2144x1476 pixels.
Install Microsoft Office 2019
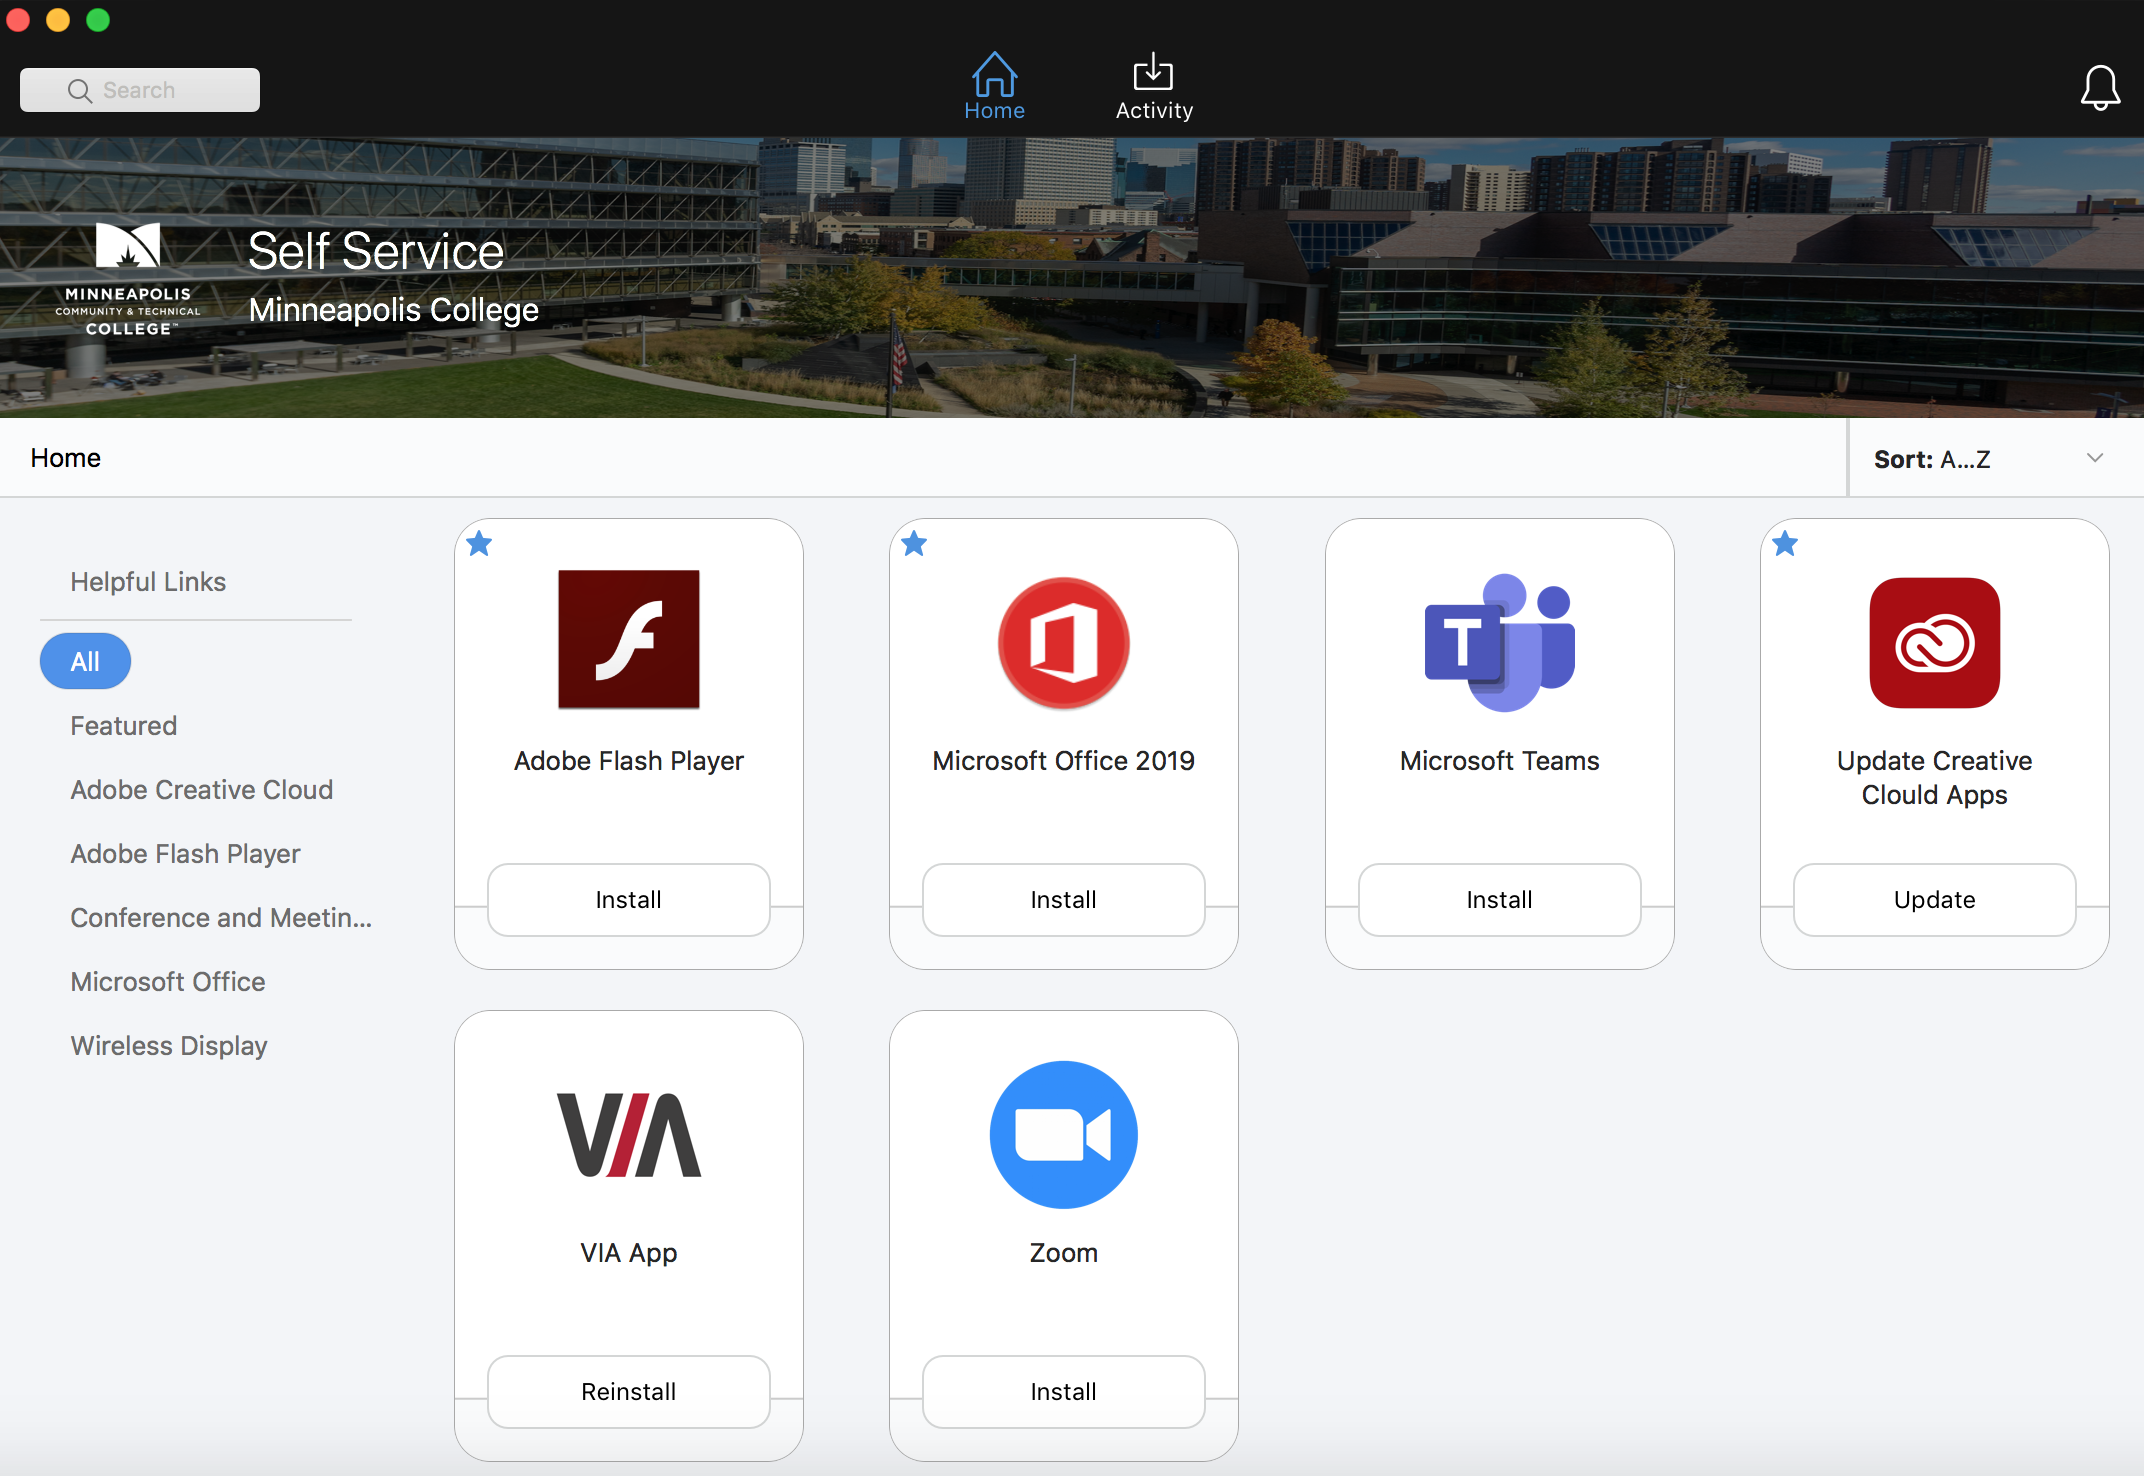click(x=1064, y=900)
